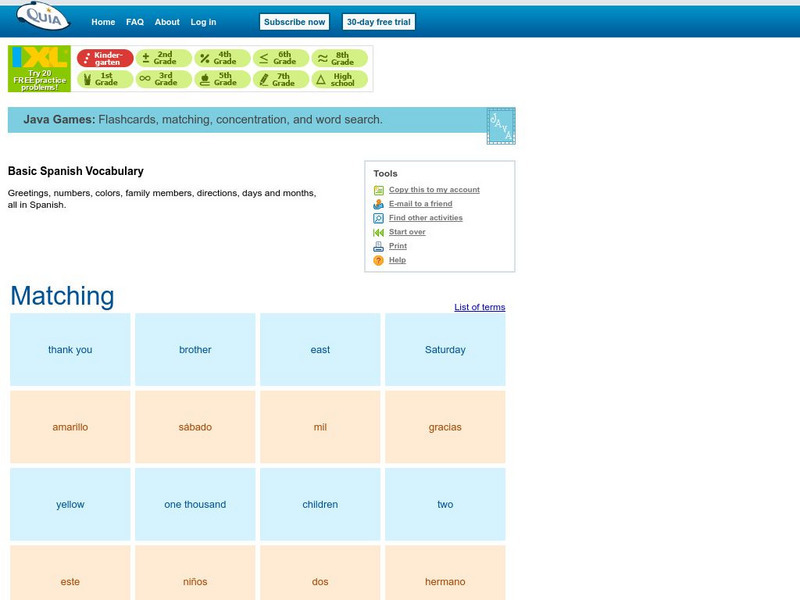Click the magnifier Find other activities icon
This screenshot has width=800, height=600.
pyautogui.click(x=377, y=217)
